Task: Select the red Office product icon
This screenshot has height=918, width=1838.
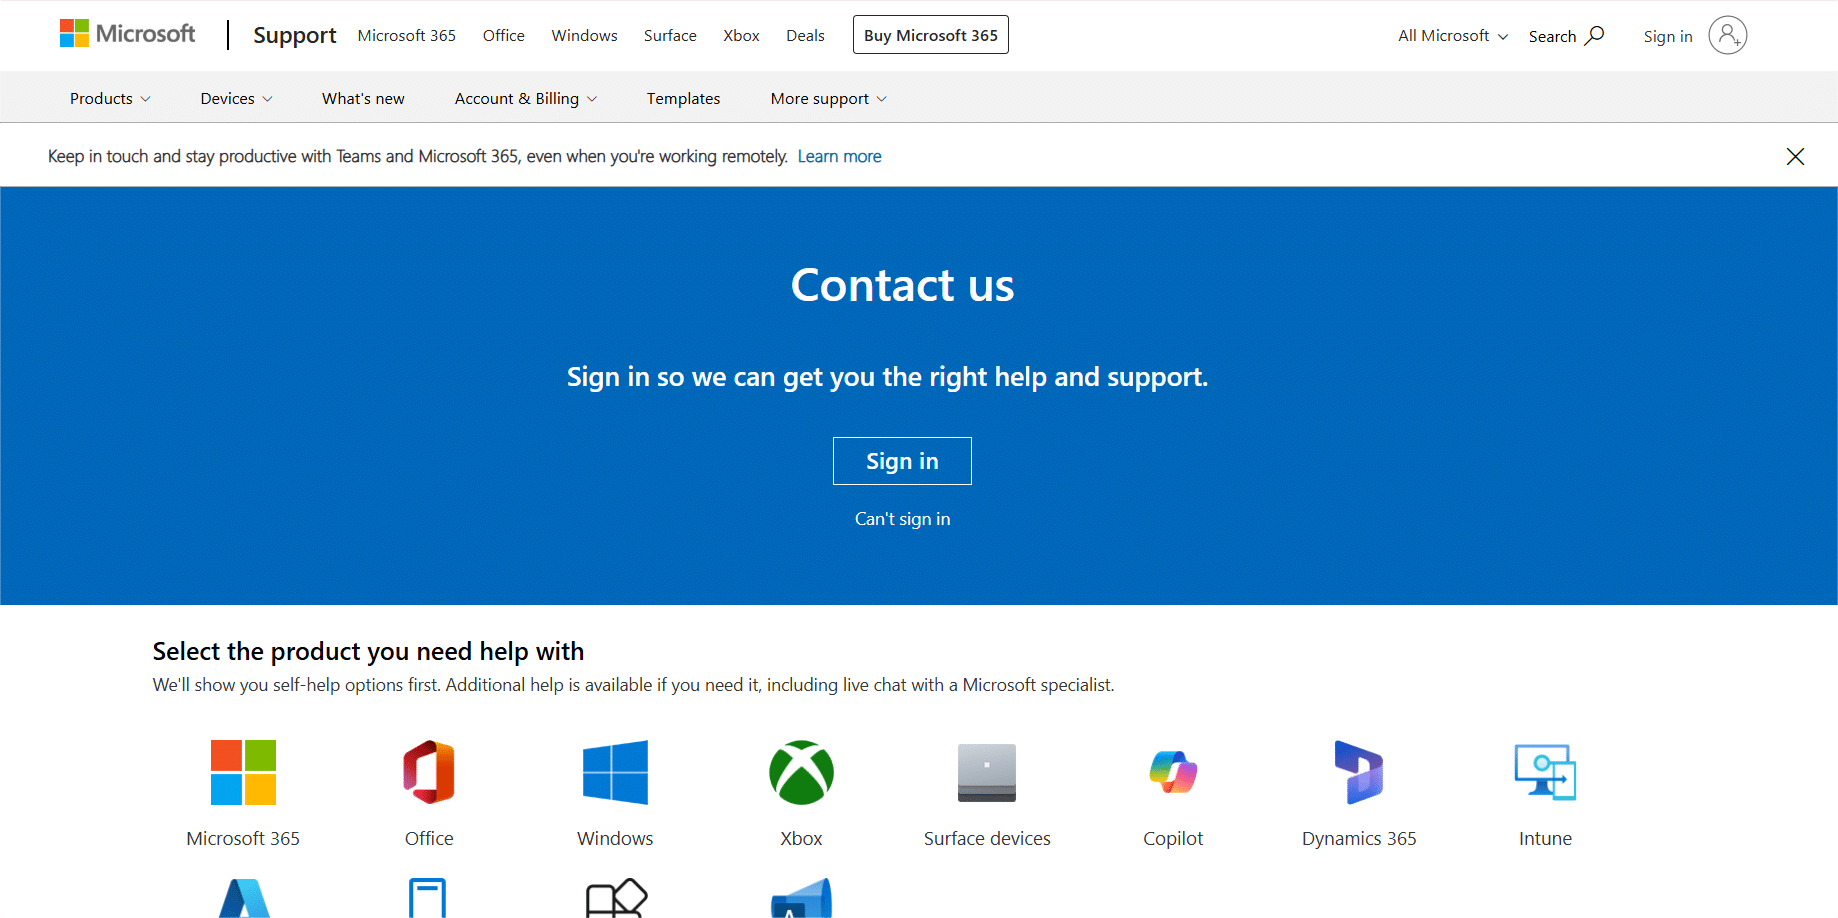Action: click(429, 772)
